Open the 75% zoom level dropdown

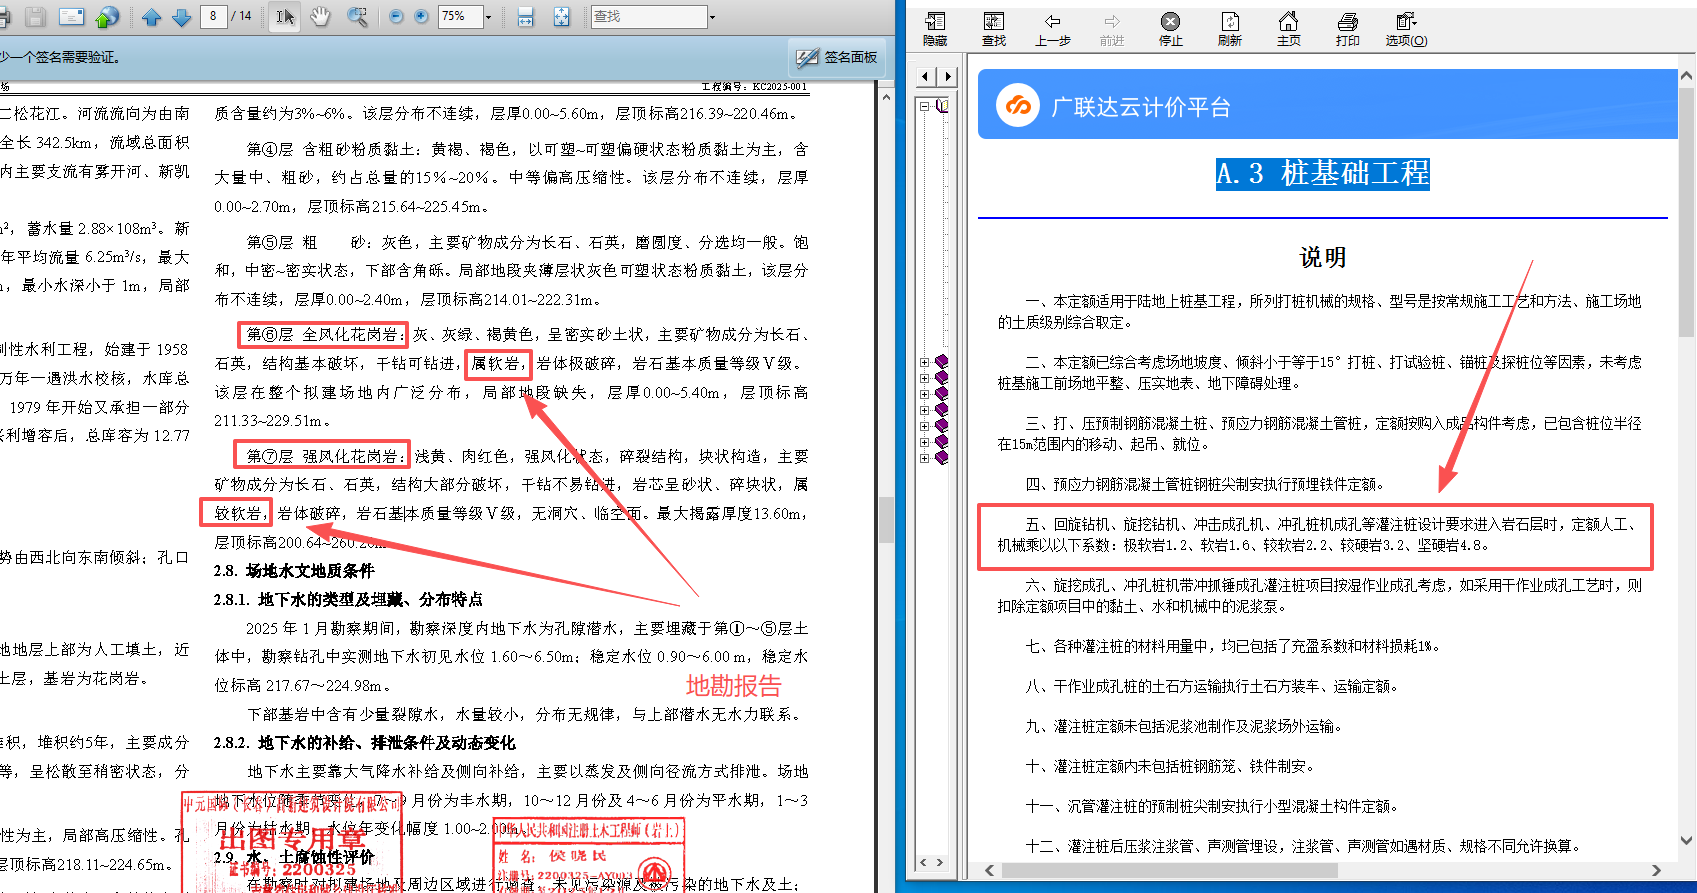[x=488, y=17]
